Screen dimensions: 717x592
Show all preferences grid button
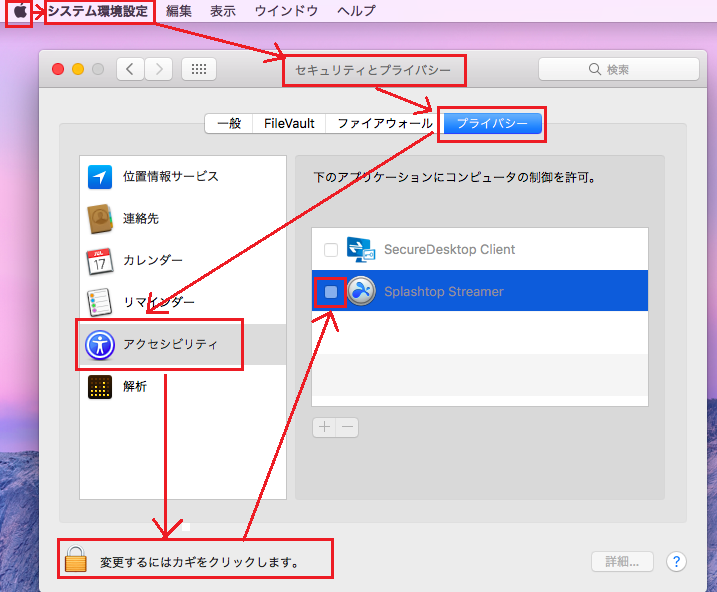coord(199,69)
